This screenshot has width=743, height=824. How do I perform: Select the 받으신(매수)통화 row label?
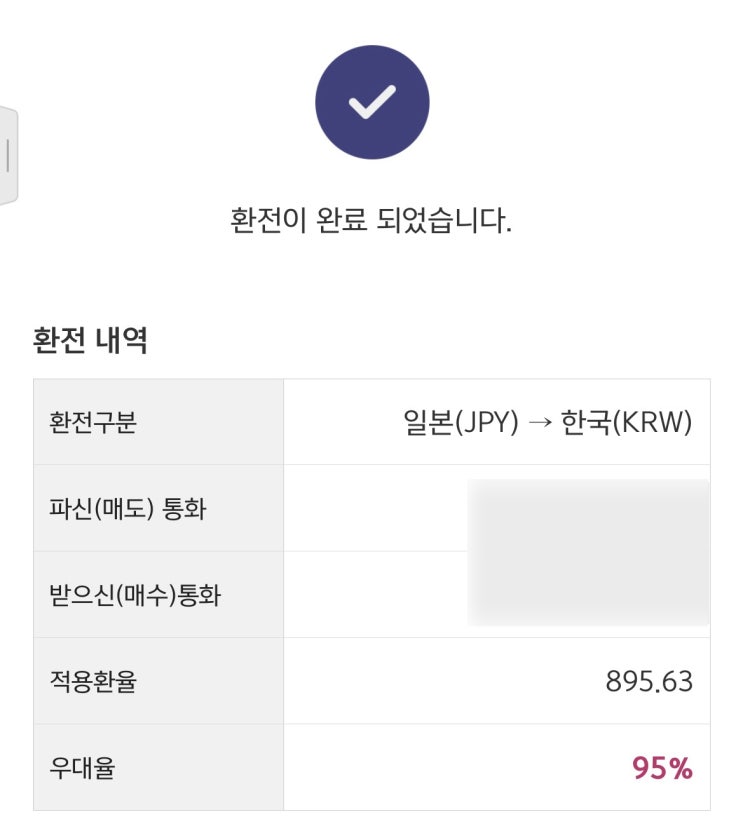[x=135, y=596]
